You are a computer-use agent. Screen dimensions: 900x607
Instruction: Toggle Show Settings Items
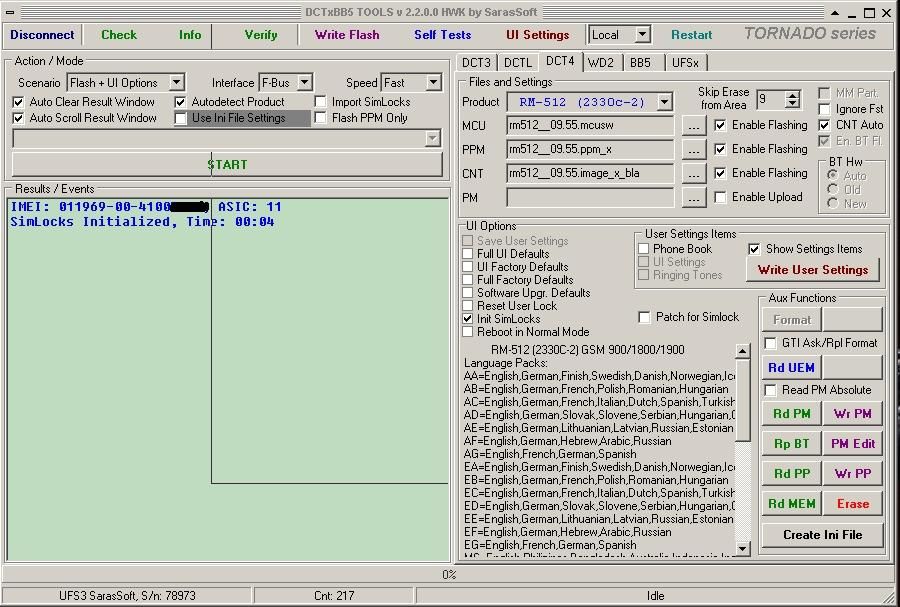tap(754, 249)
